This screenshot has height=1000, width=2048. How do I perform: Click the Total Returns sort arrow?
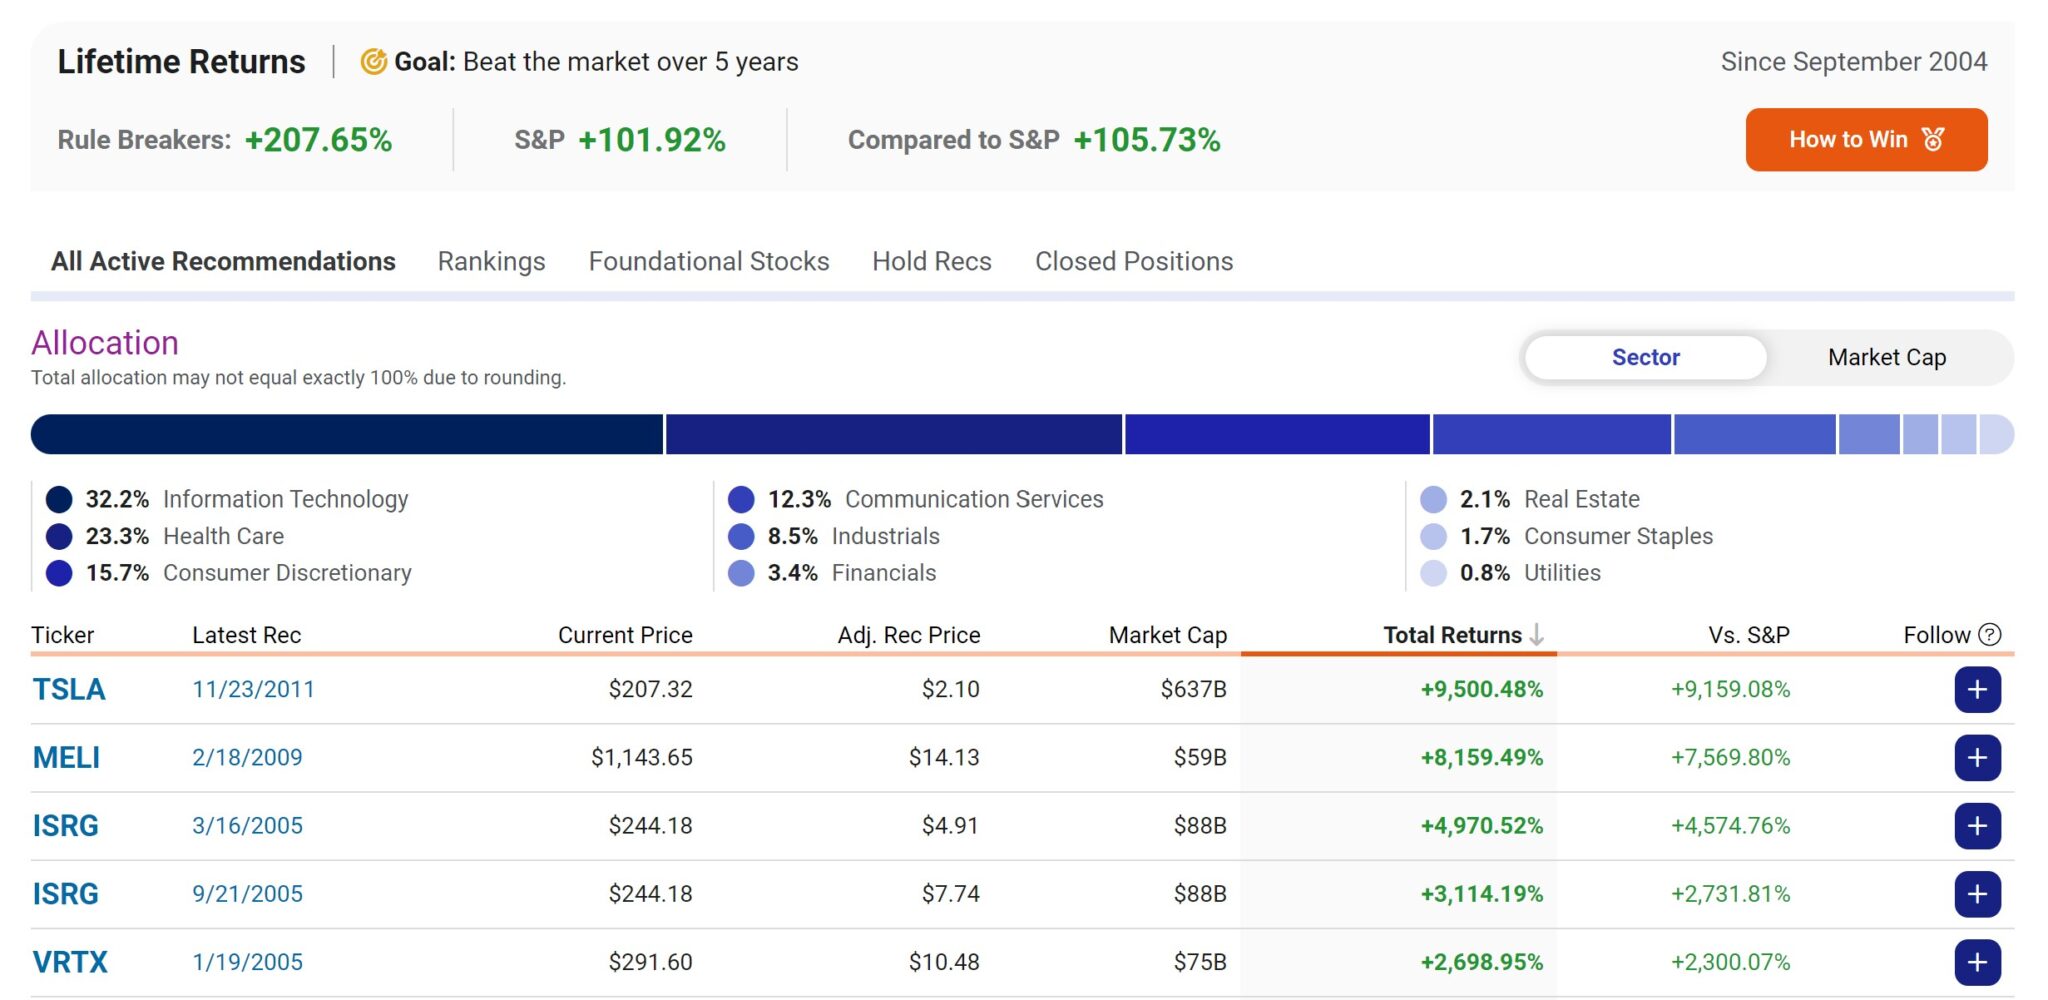[1537, 635]
